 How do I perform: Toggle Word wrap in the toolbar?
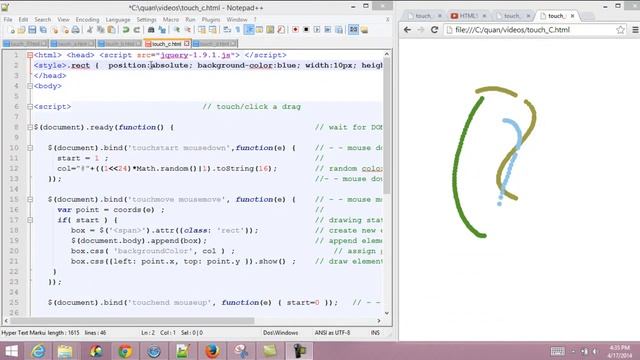pyautogui.click(x=227, y=30)
